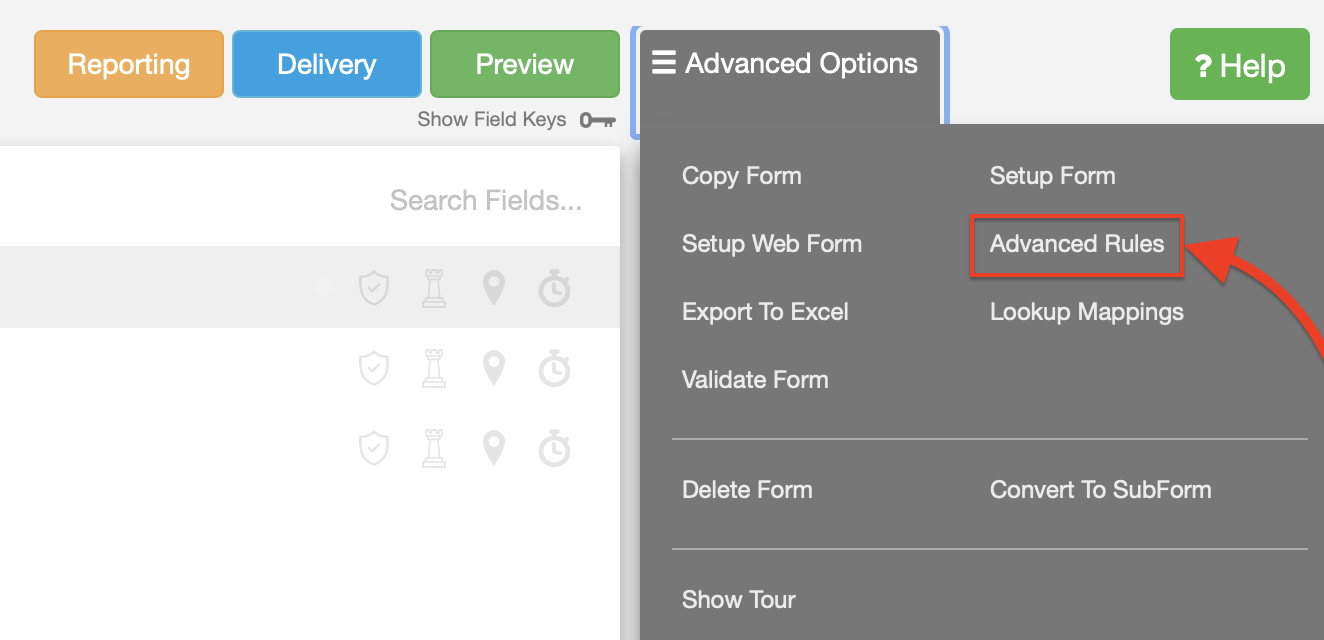This screenshot has height=640, width=1324.
Task: Click the shield checkmark icon in the bottom row
Action: pos(374,449)
